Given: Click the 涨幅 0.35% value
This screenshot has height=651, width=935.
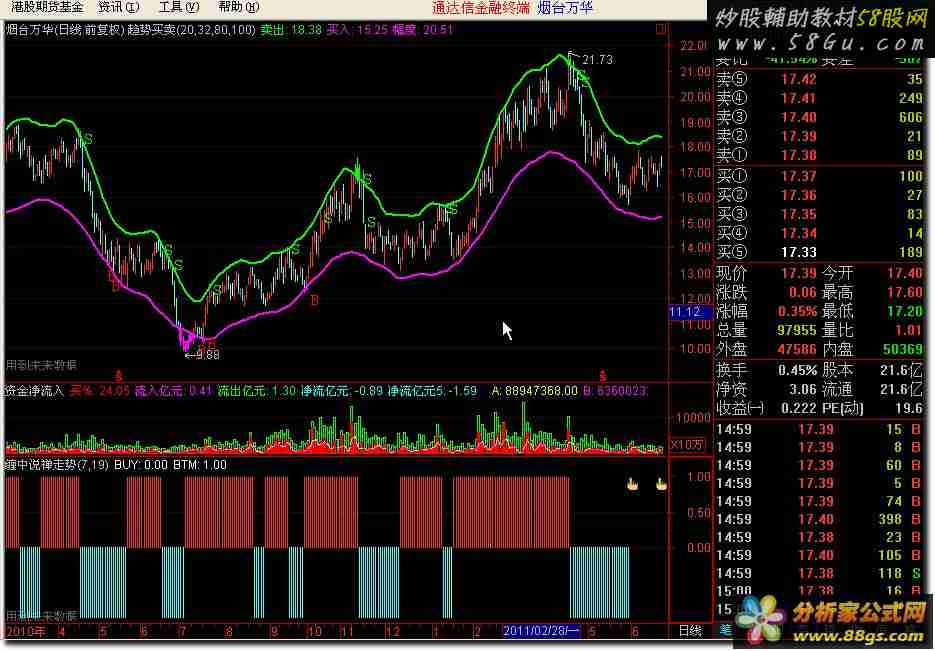Looking at the screenshot, I should [x=798, y=311].
